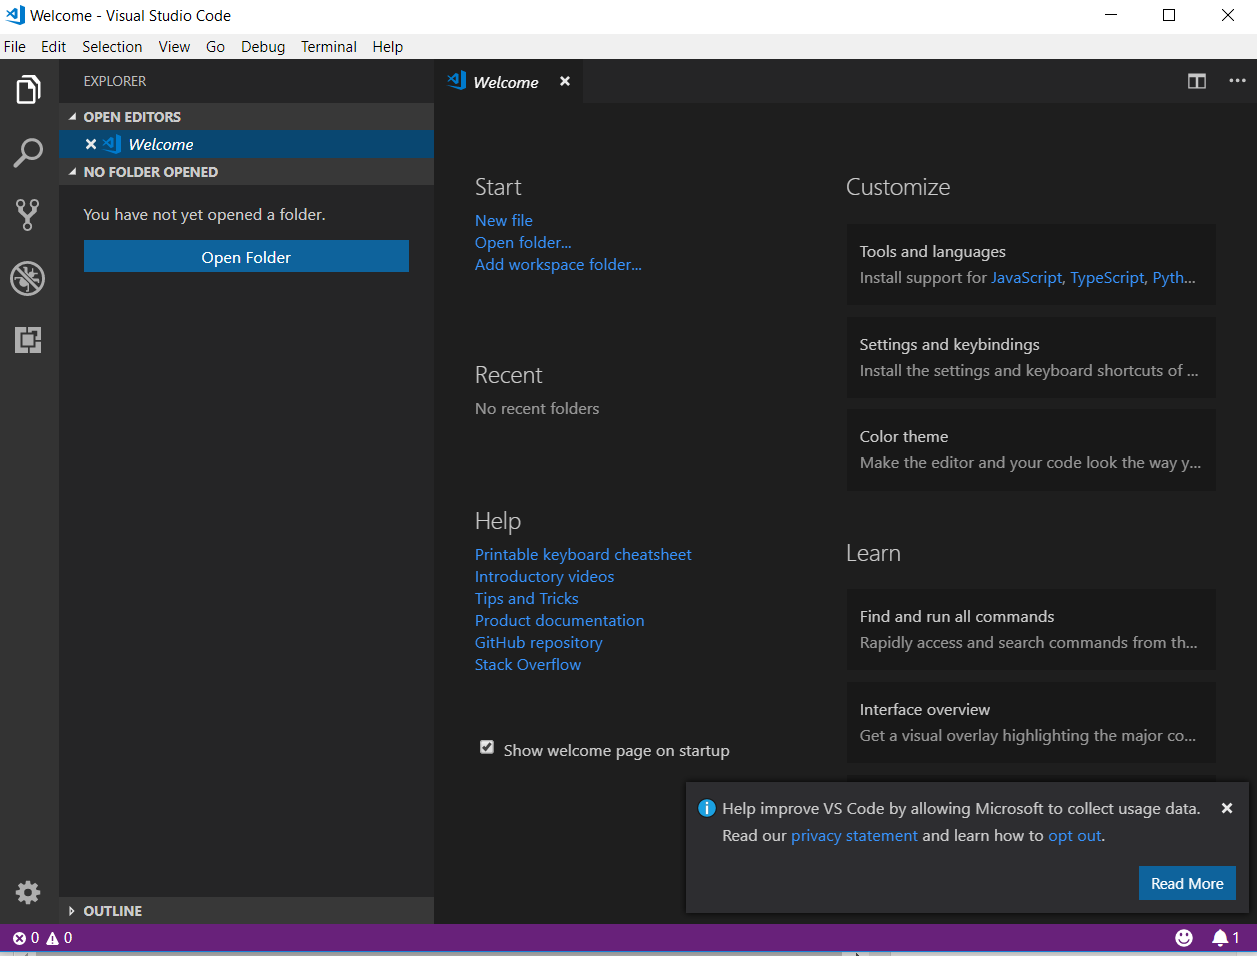Click the Manage gear icon

[x=28, y=892]
